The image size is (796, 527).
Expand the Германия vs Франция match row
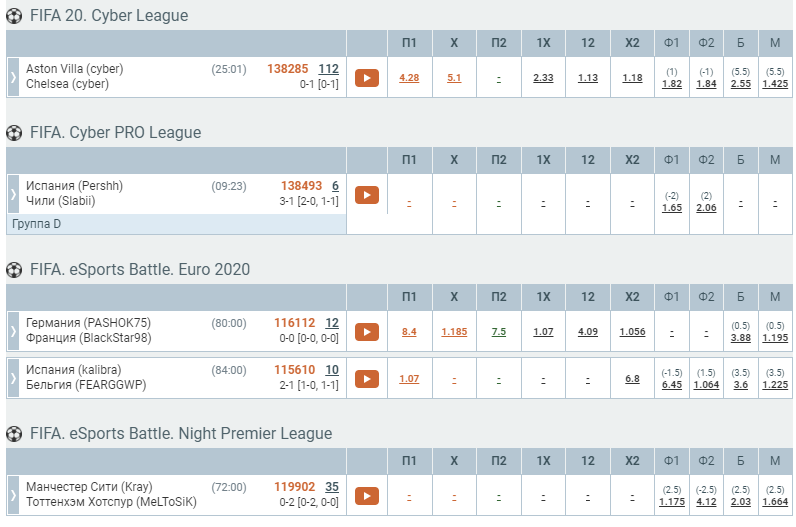[x=13, y=331]
